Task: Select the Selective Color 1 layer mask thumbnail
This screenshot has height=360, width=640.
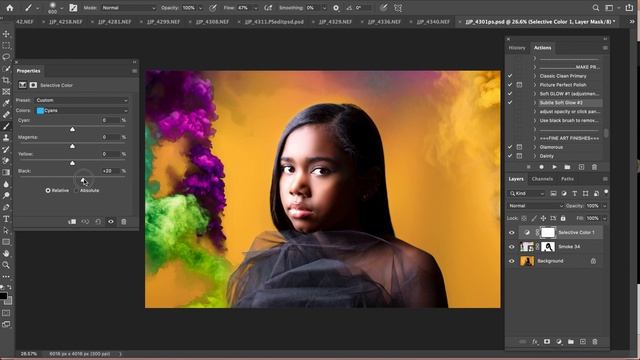Action: point(548,233)
